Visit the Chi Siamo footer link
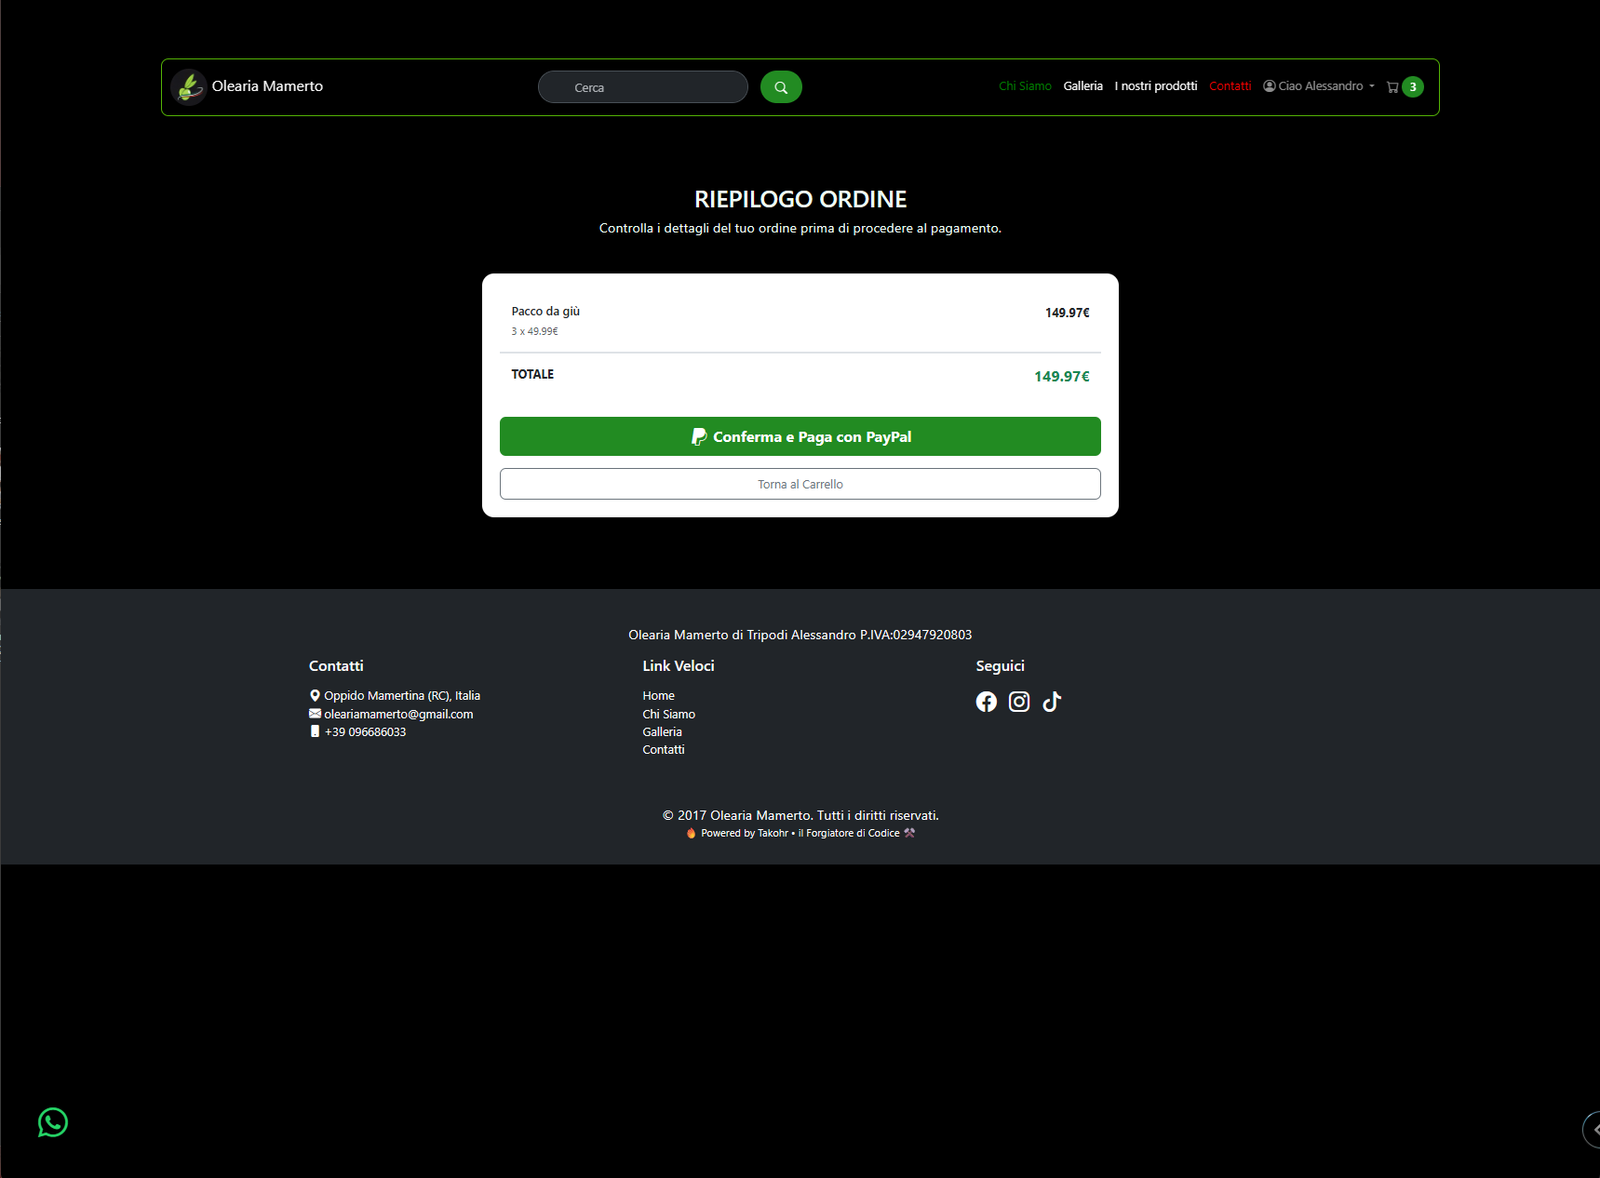 click(x=668, y=713)
